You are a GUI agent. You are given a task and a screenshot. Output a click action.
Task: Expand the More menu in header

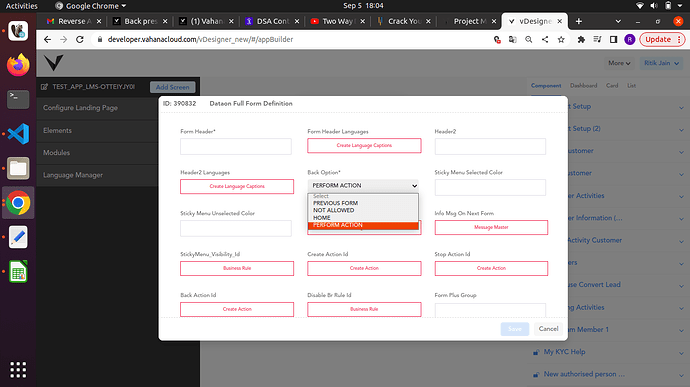coord(619,63)
